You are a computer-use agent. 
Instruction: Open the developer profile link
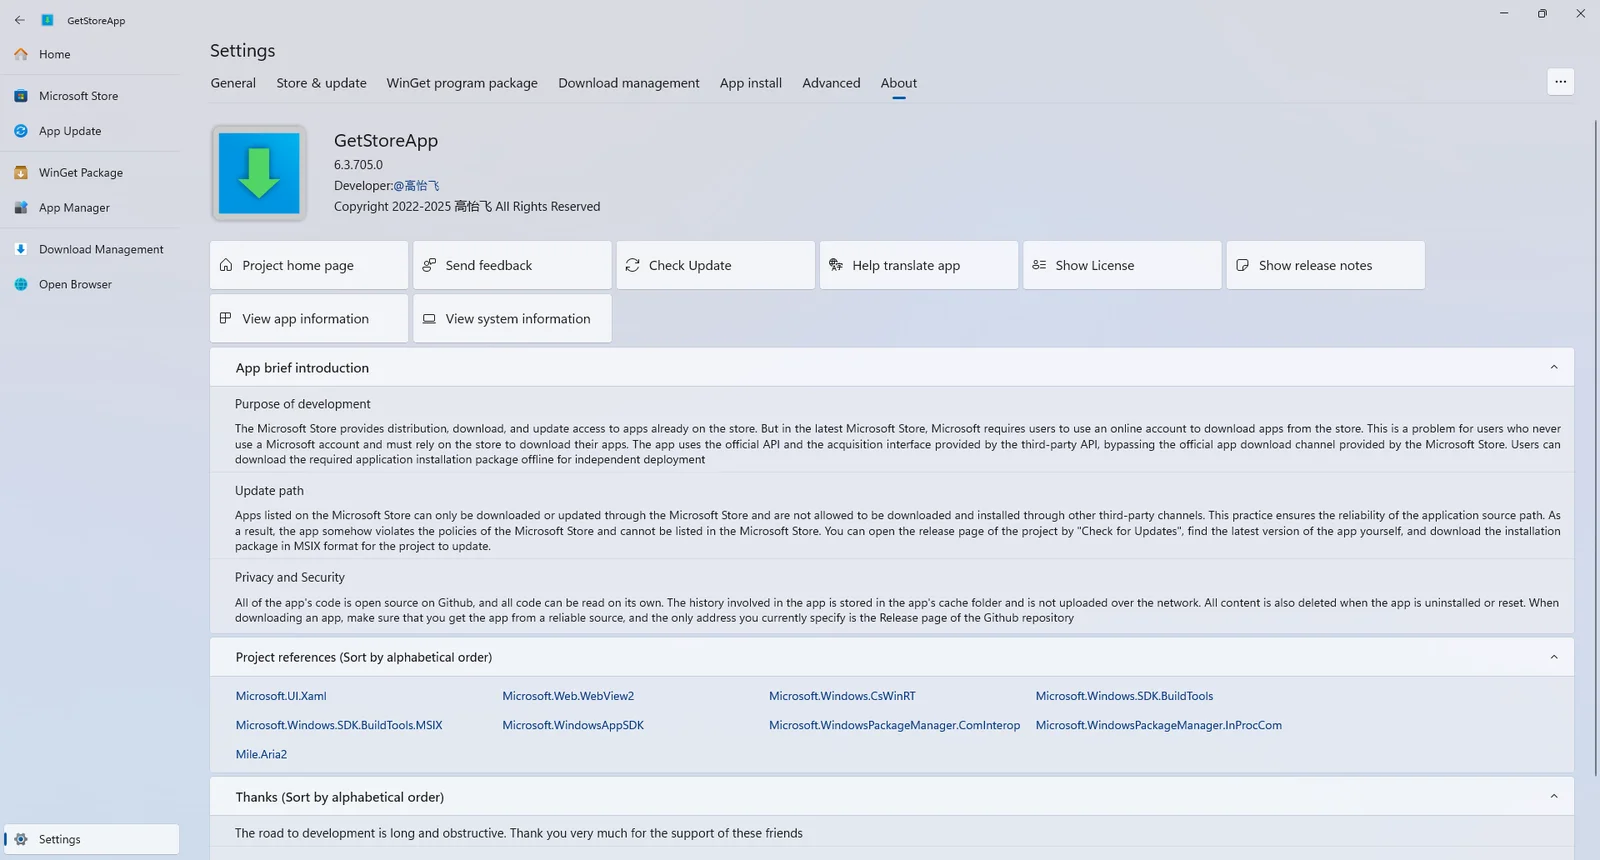pos(416,186)
